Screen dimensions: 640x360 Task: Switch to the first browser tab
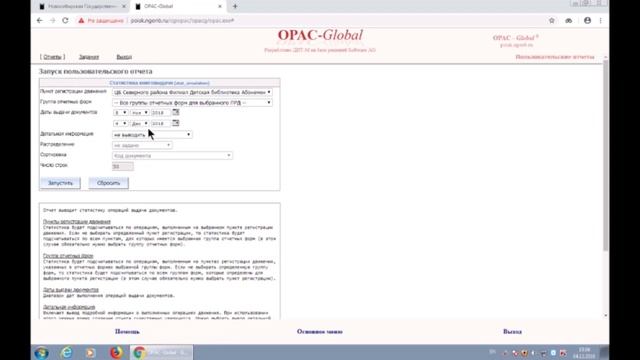pyautogui.click(x=81, y=6)
